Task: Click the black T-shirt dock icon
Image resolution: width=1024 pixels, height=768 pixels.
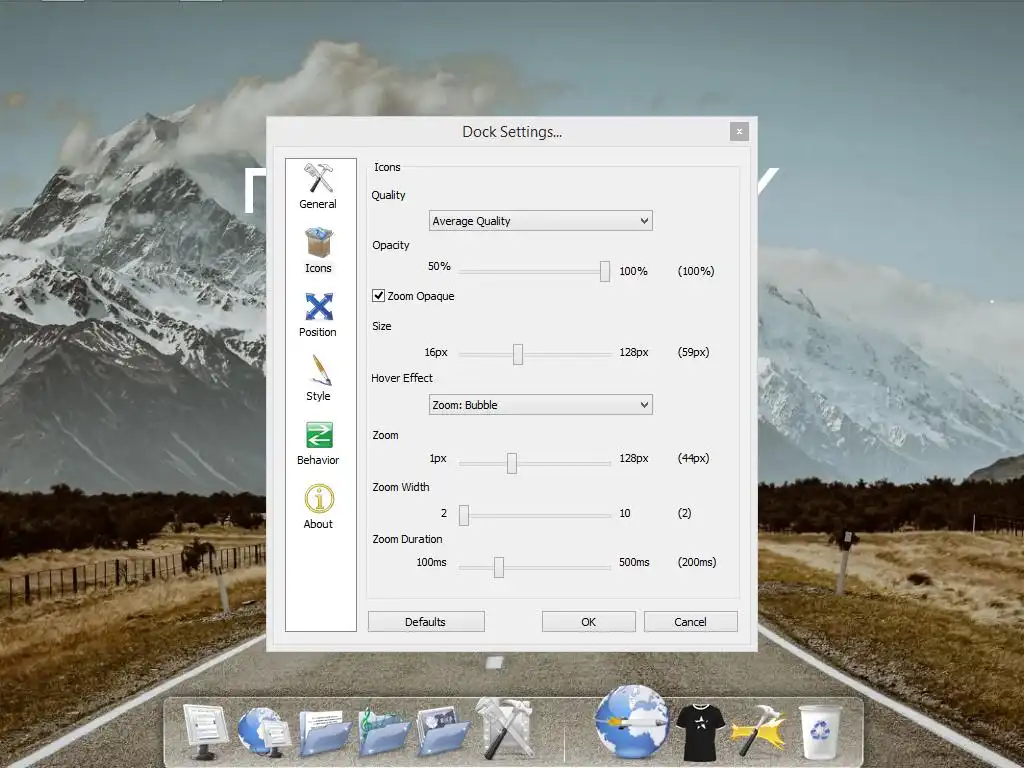Action: [700, 731]
